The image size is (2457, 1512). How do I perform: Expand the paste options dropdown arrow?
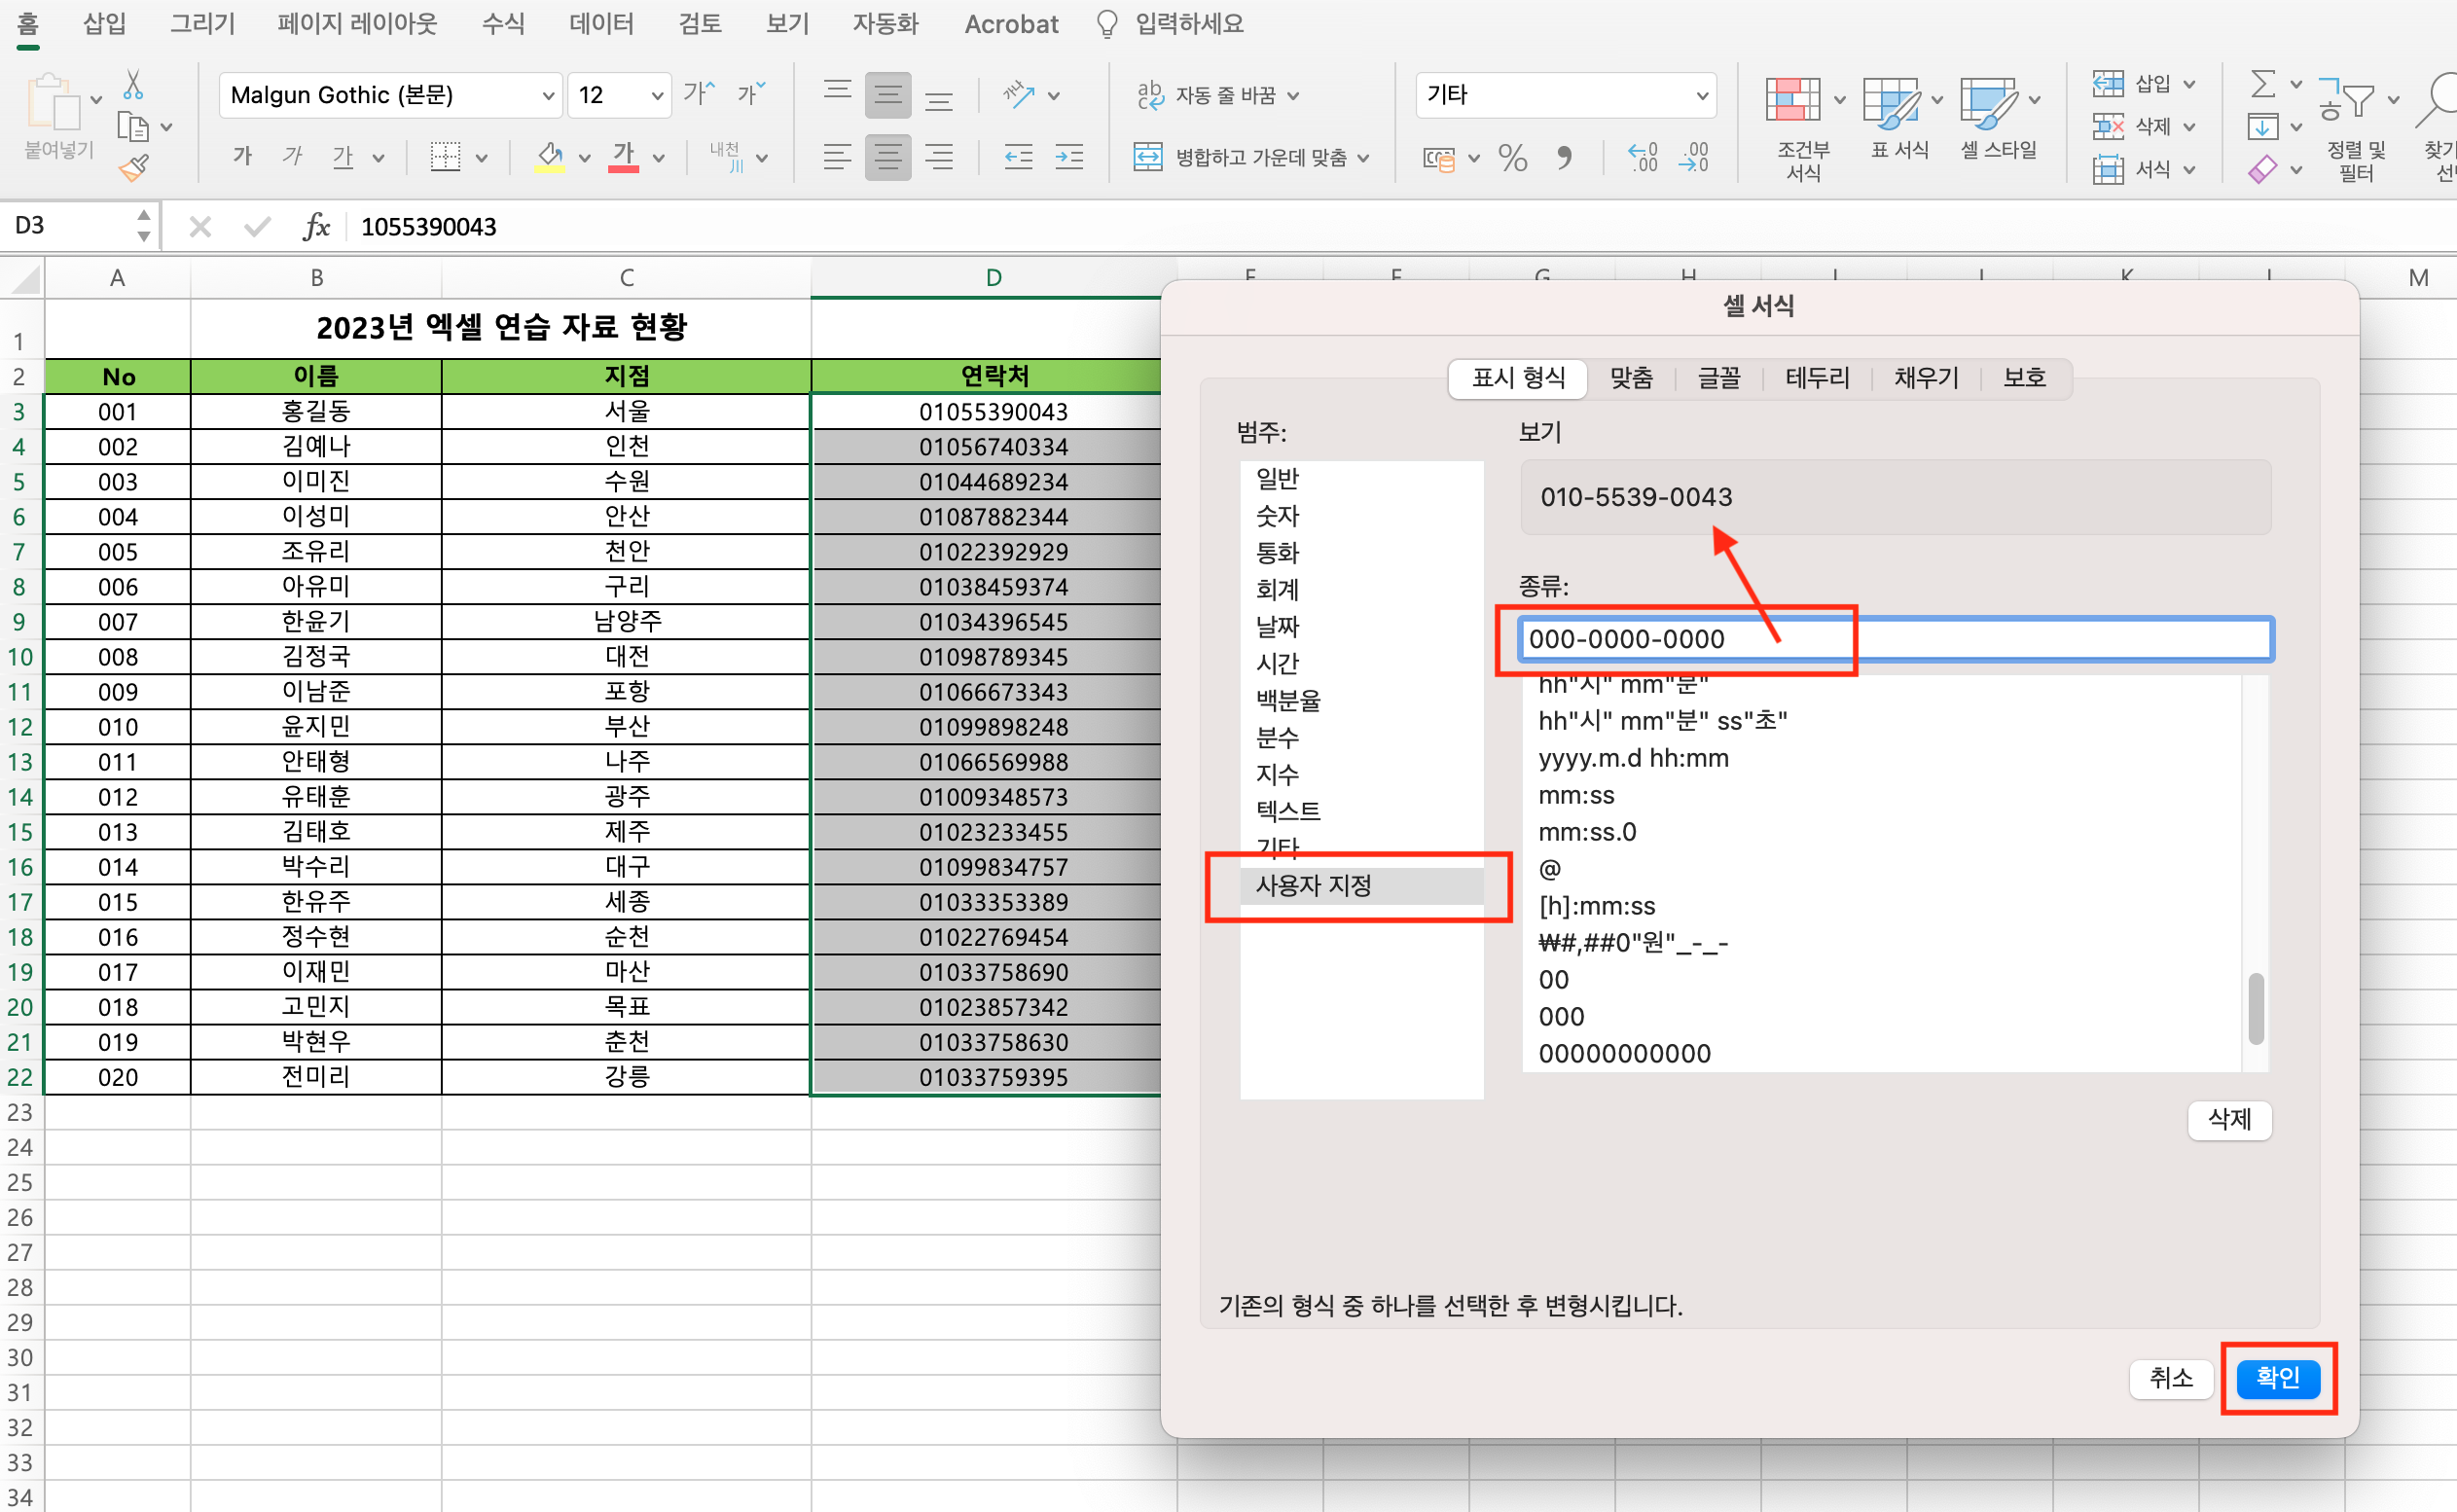(96, 100)
